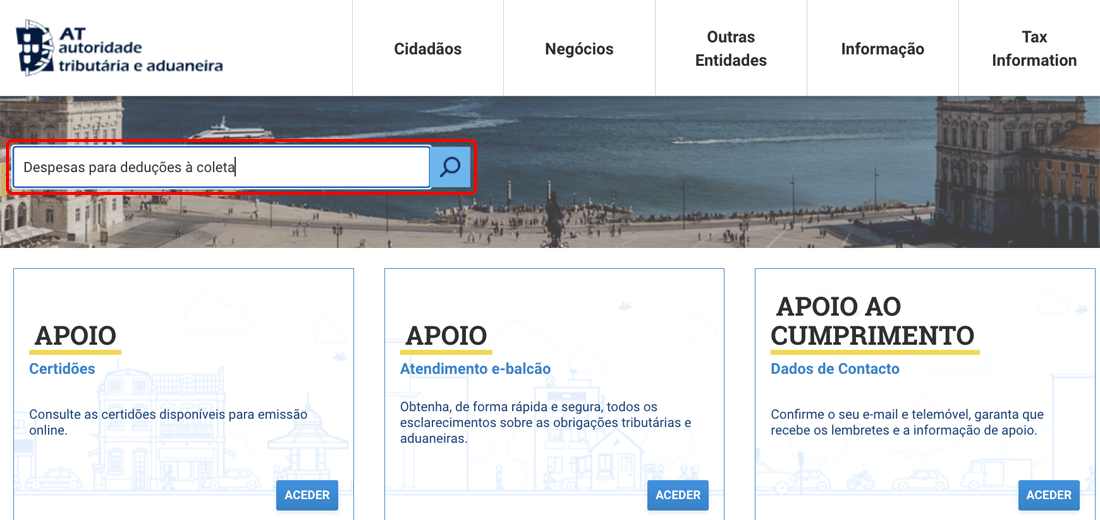Click the 'autoridade tributária e aduaneira' logo text
The height and width of the screenshot is (520, 1100).
click(x=141, y=57)
